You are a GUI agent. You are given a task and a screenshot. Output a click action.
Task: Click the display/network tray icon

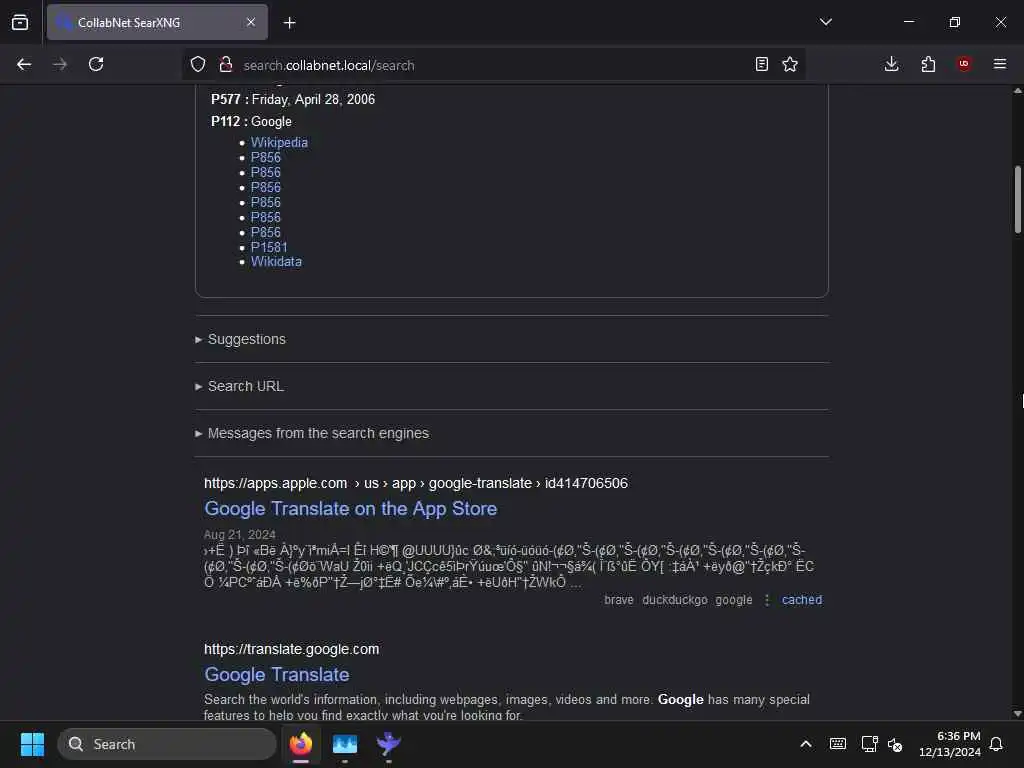pos(869,744)
